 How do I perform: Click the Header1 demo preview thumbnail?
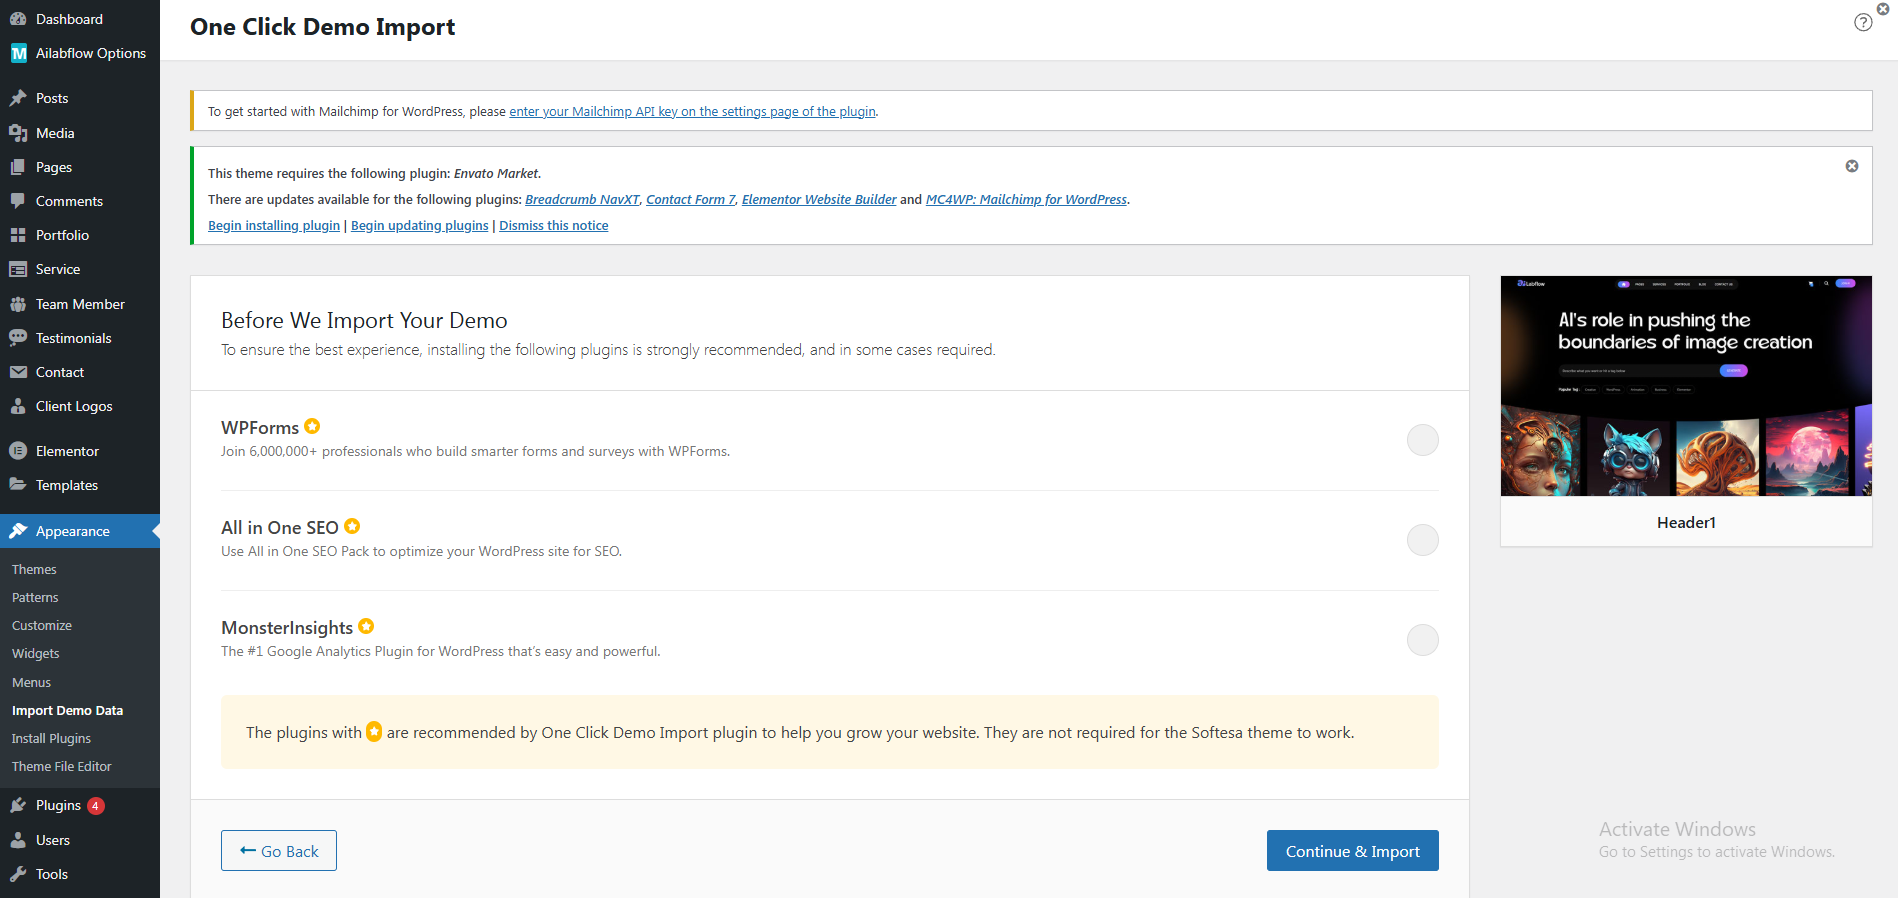[1686, 386]
